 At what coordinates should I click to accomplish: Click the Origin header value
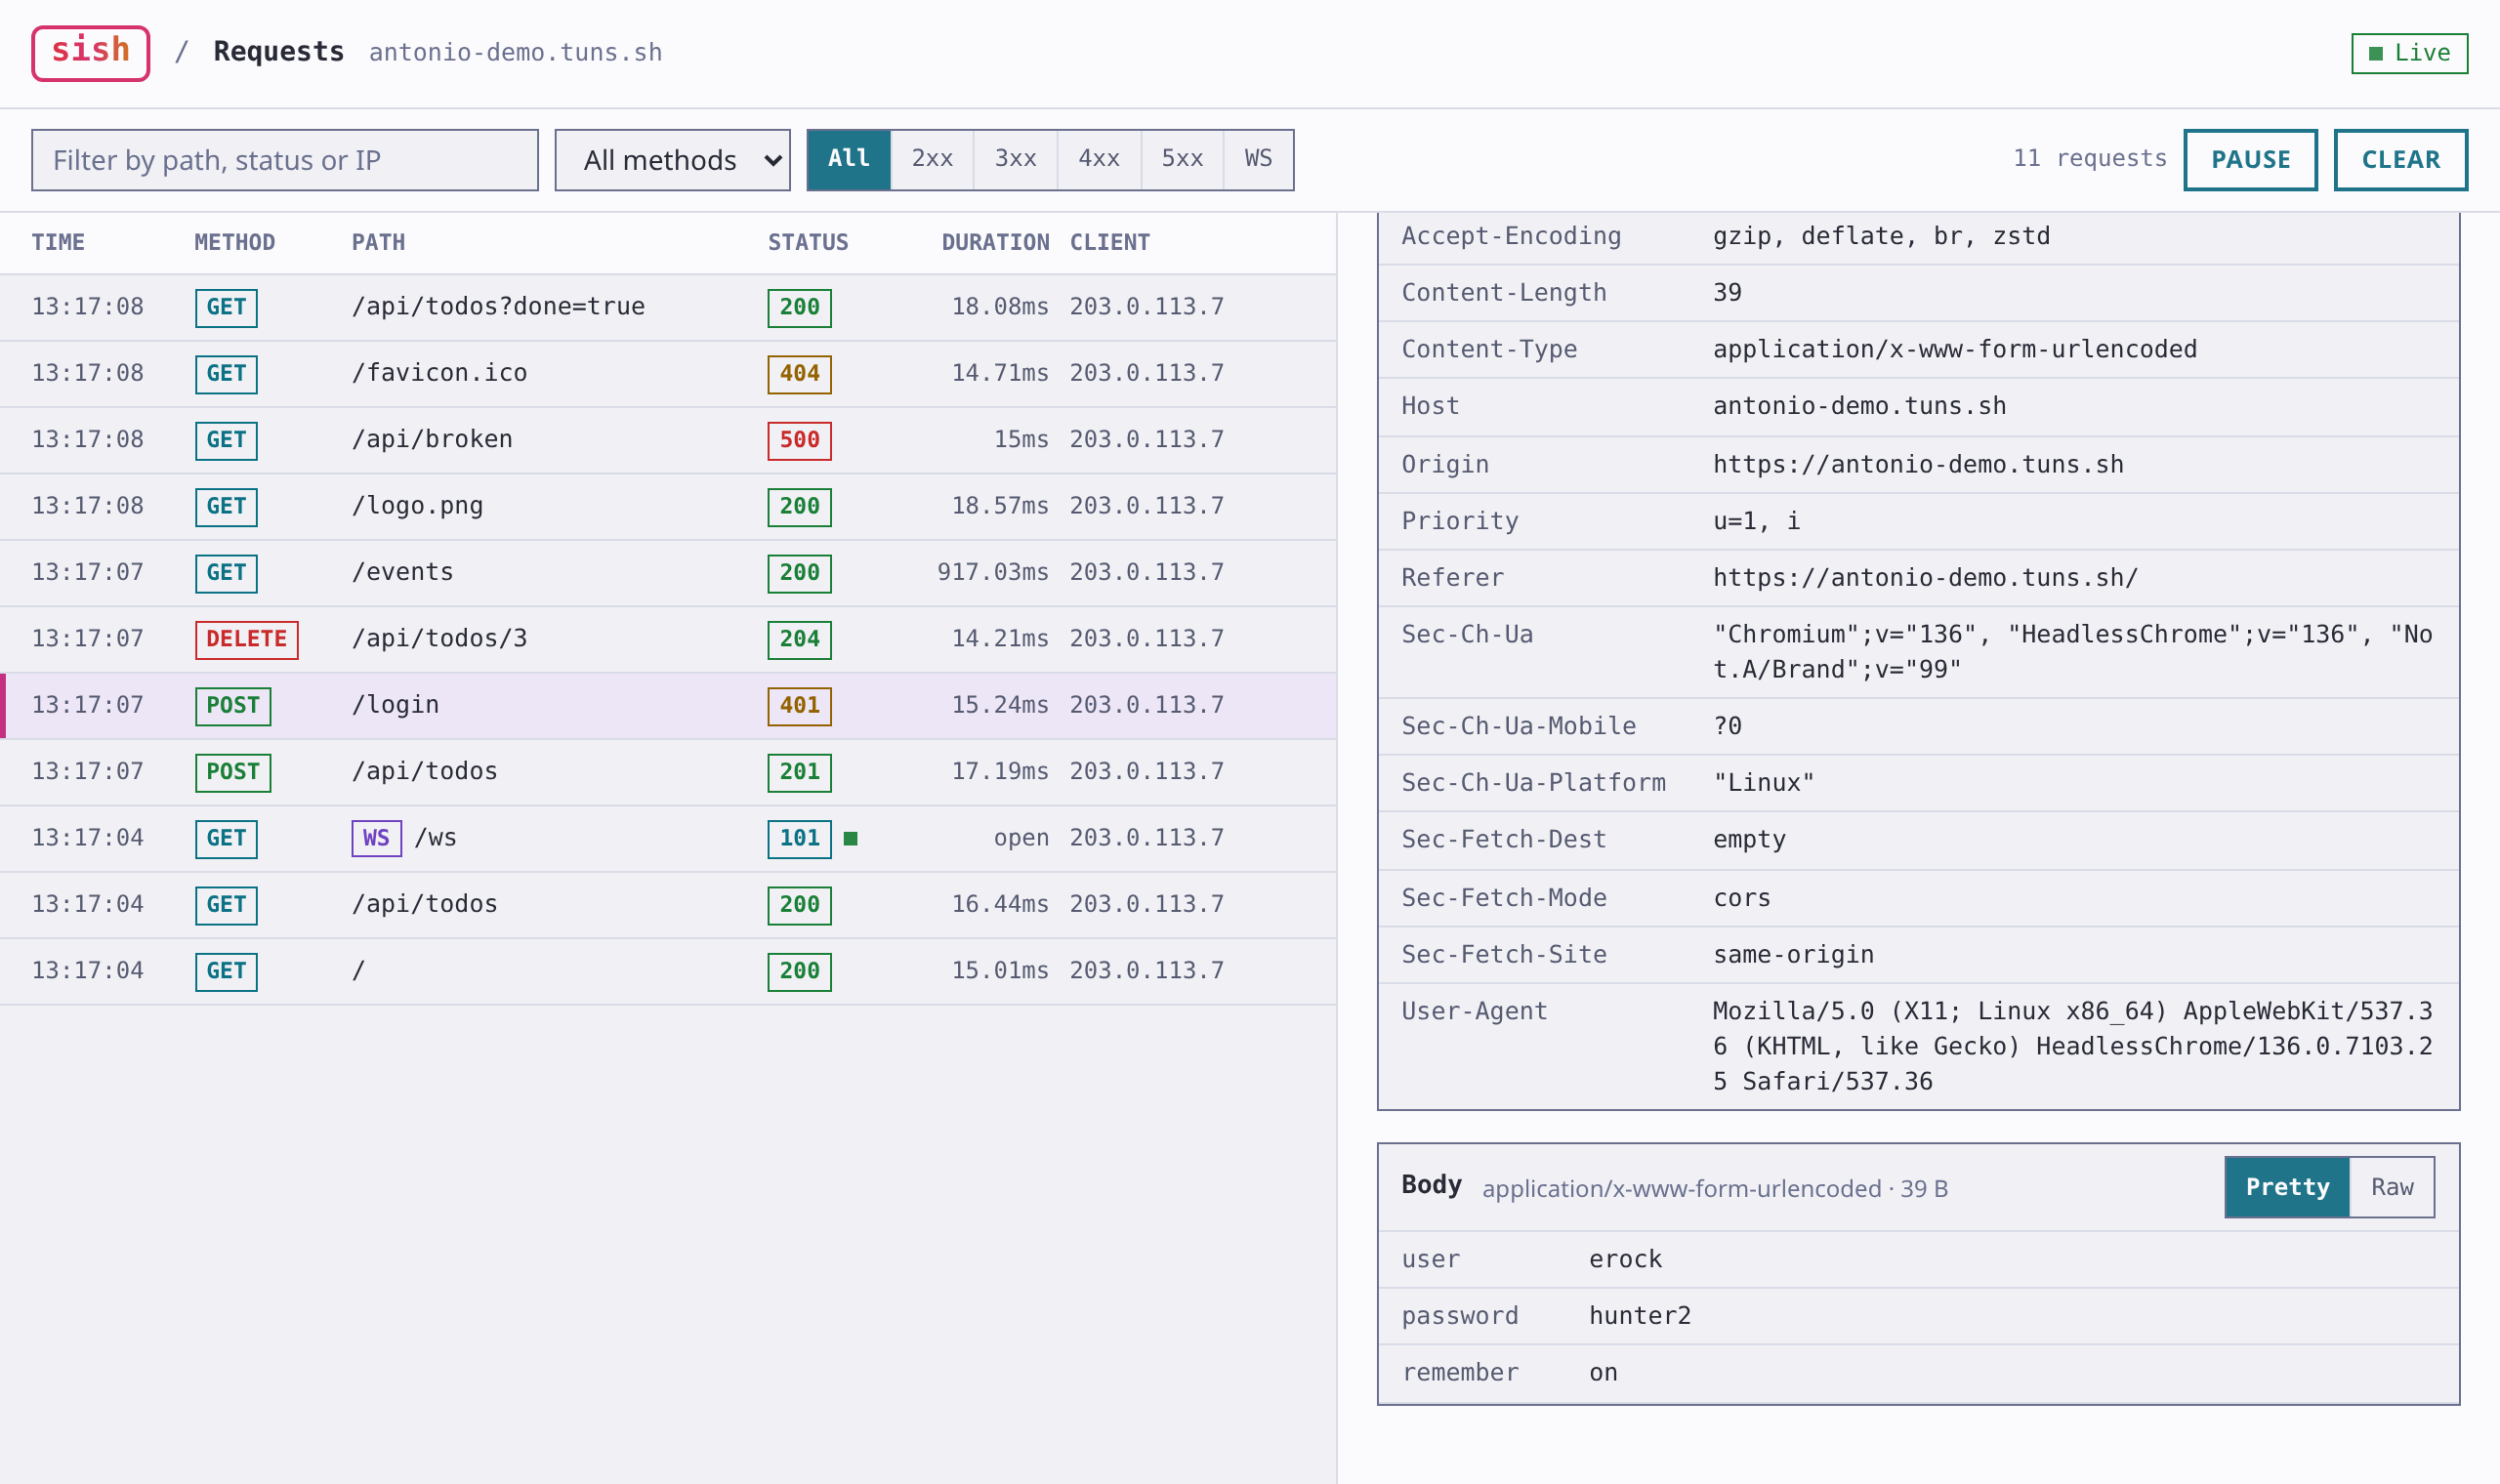click(1918, 464)
